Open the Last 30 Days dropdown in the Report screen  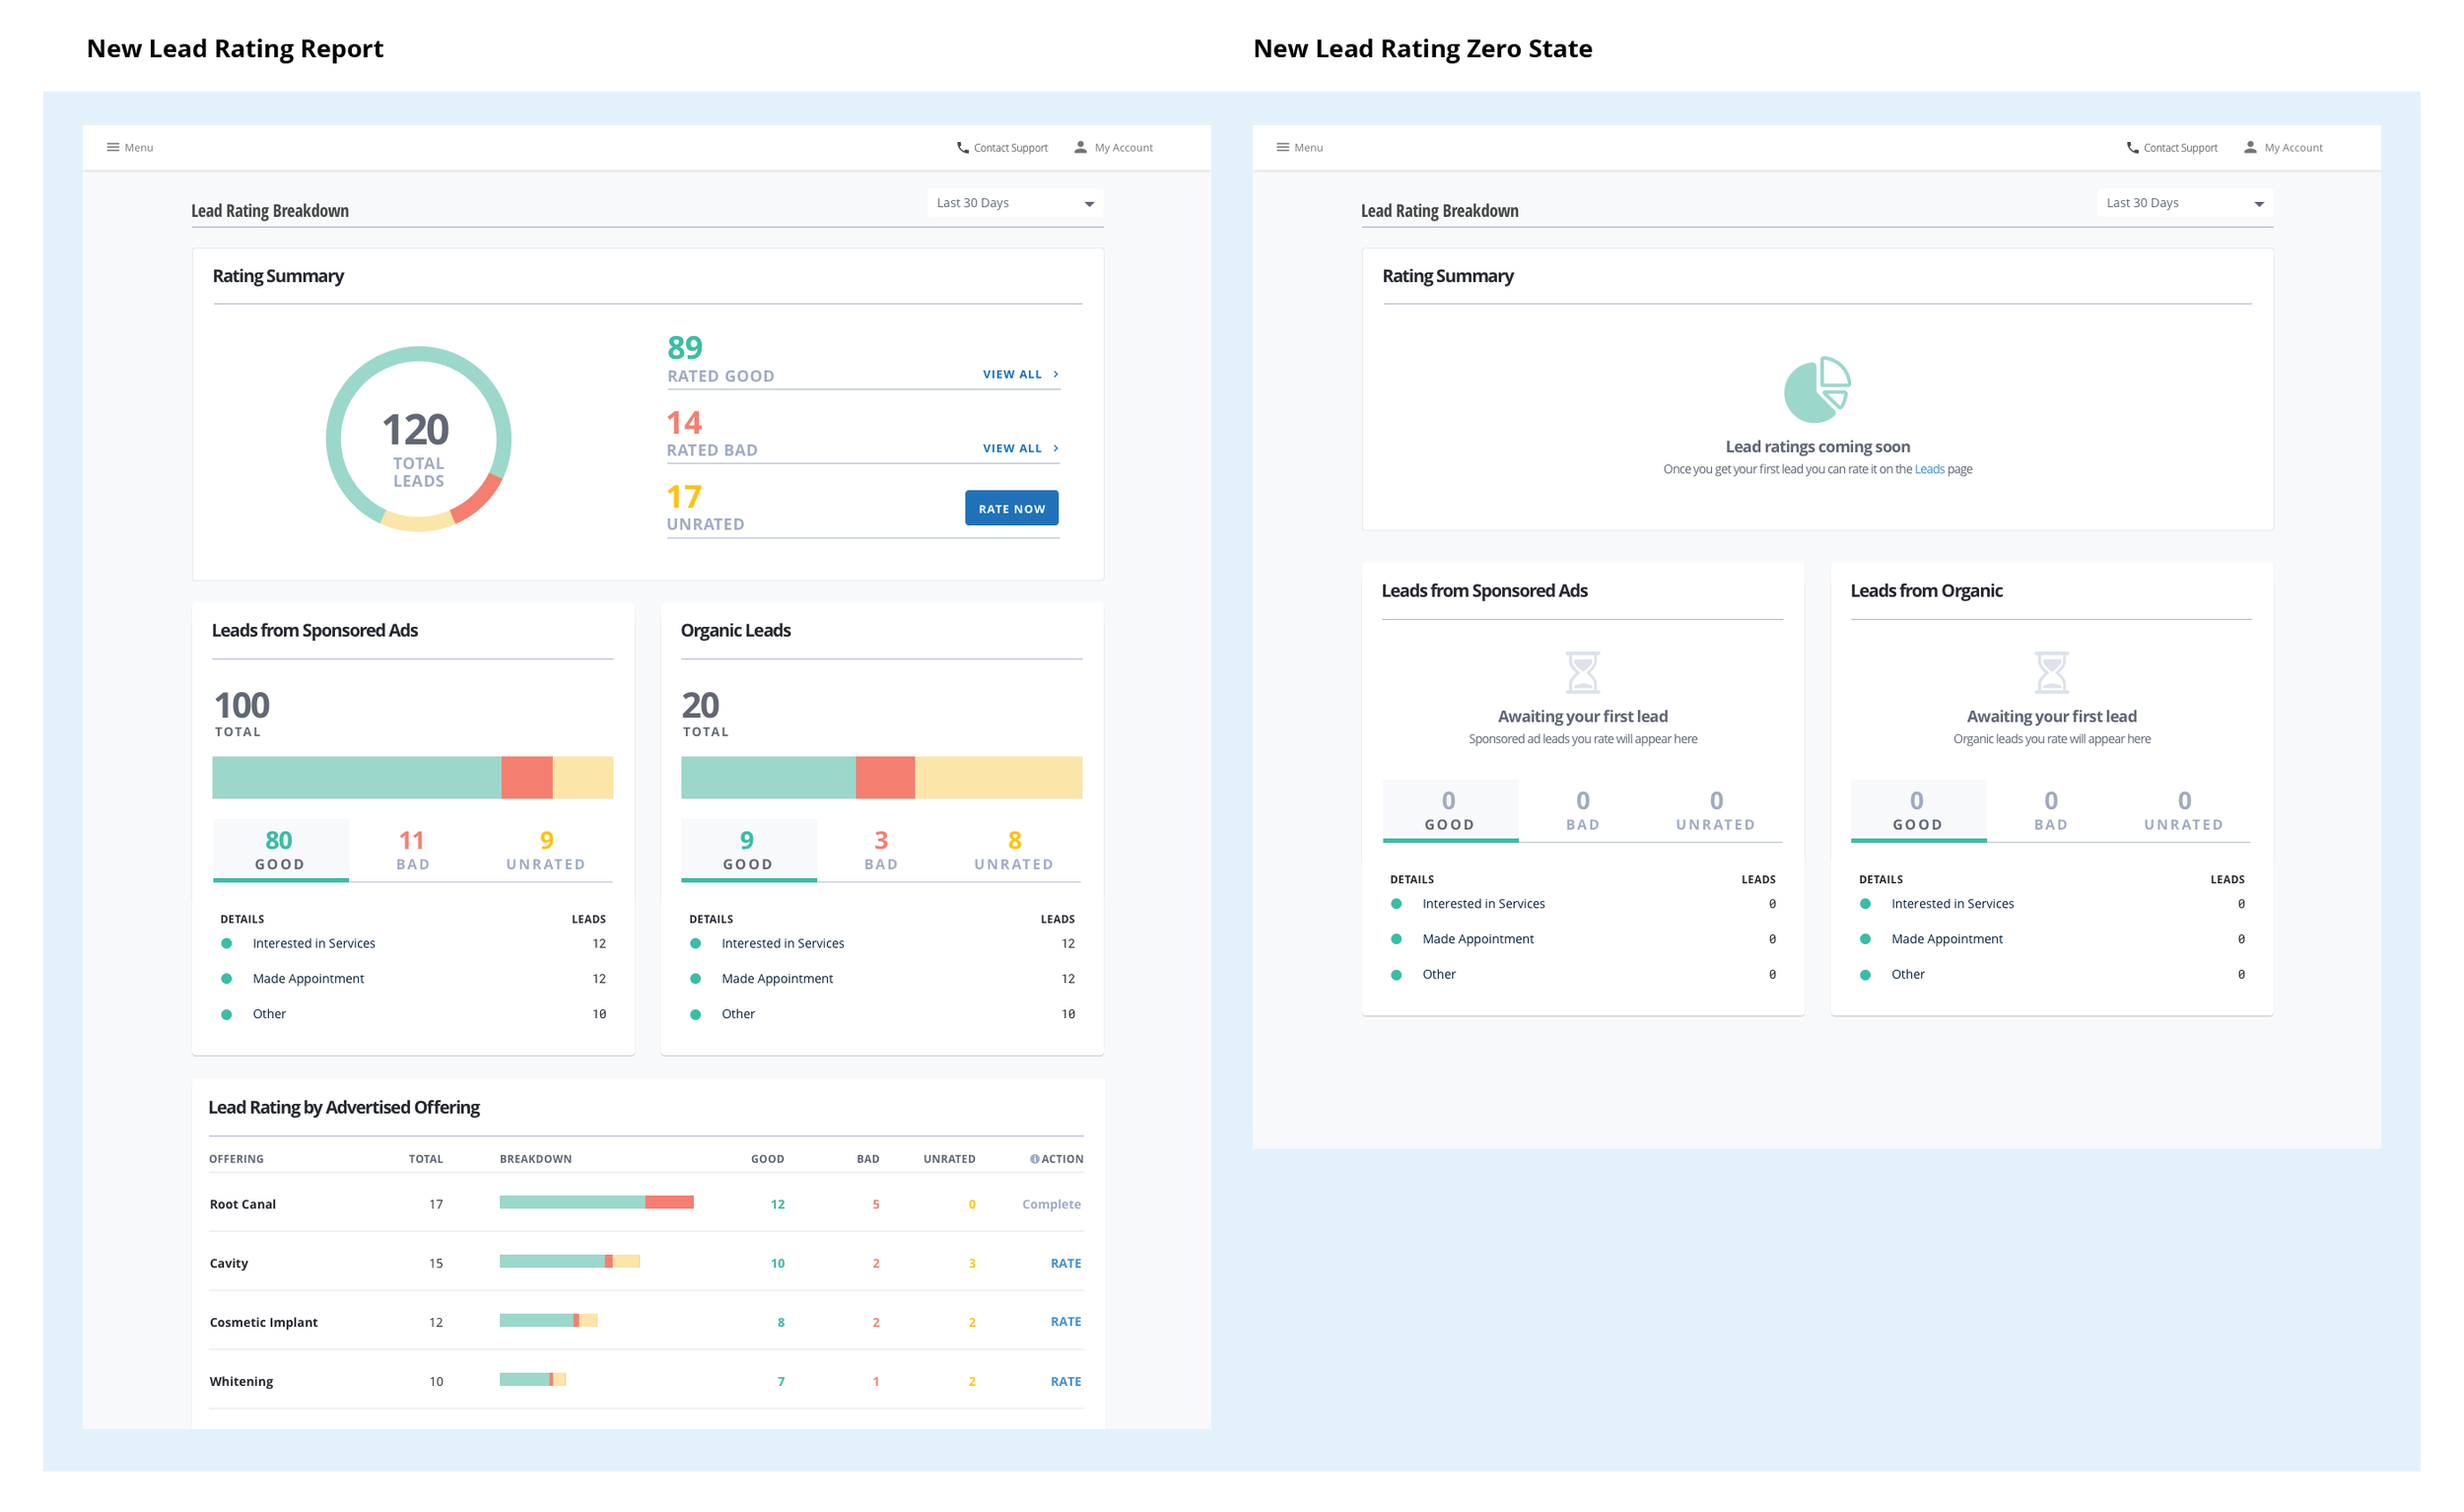tap(1015, 203)
